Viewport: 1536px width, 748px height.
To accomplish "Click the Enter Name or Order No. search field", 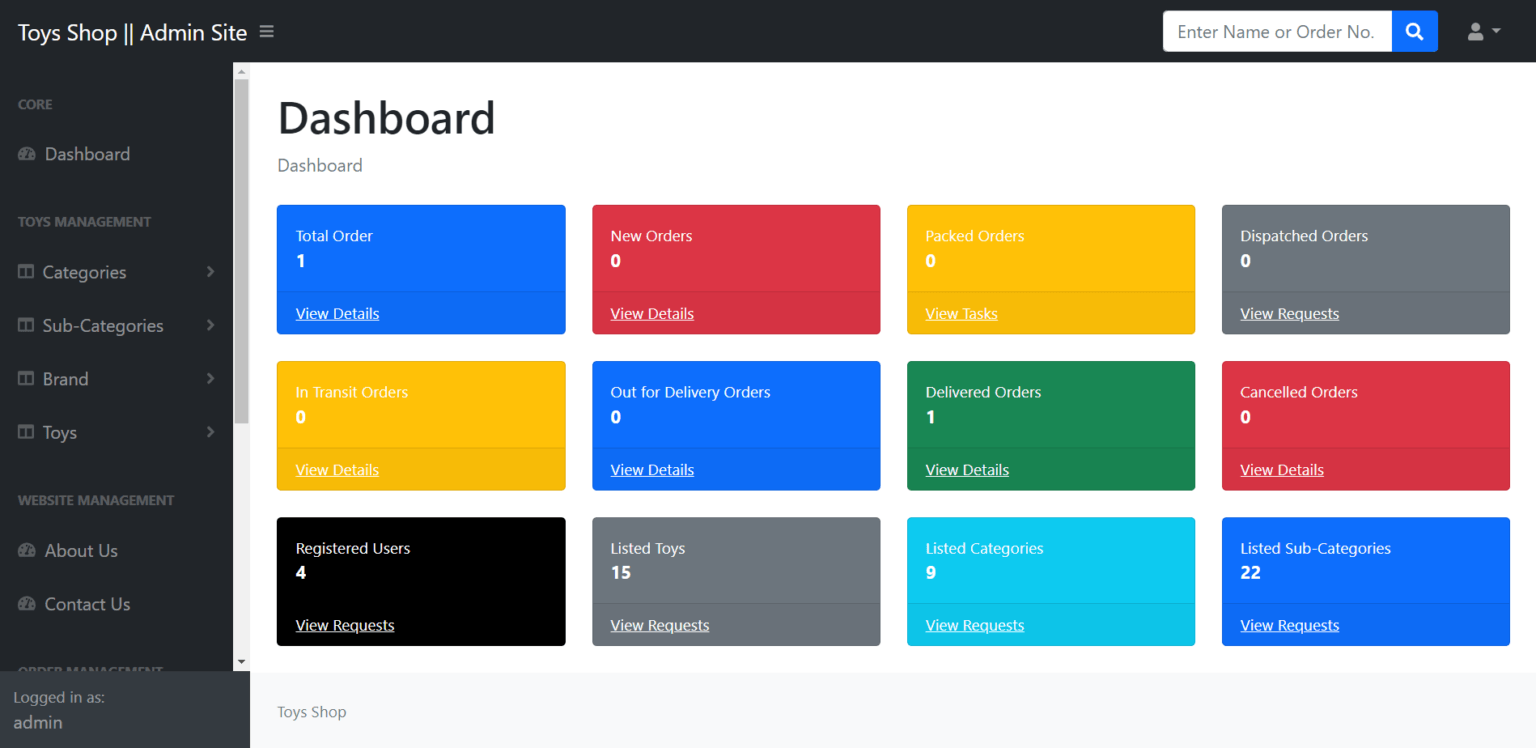I will 1276,31.
